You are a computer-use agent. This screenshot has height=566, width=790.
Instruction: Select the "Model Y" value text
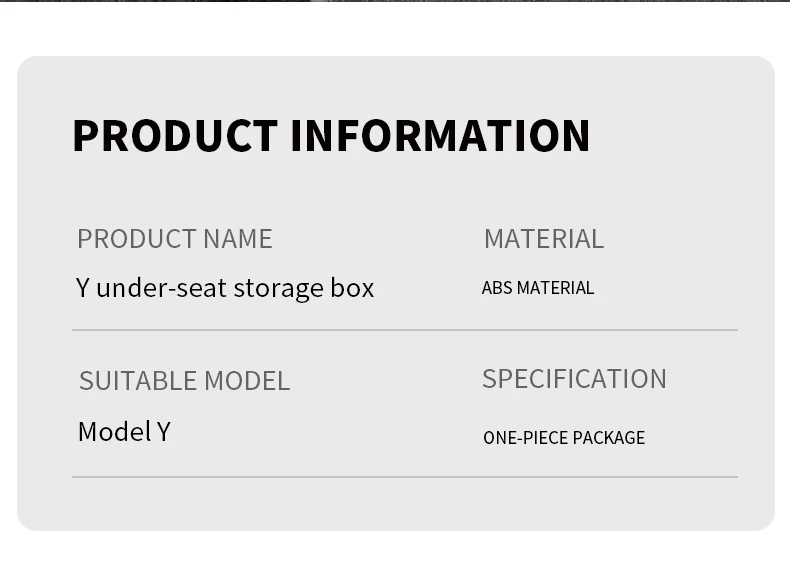(124, 432)
